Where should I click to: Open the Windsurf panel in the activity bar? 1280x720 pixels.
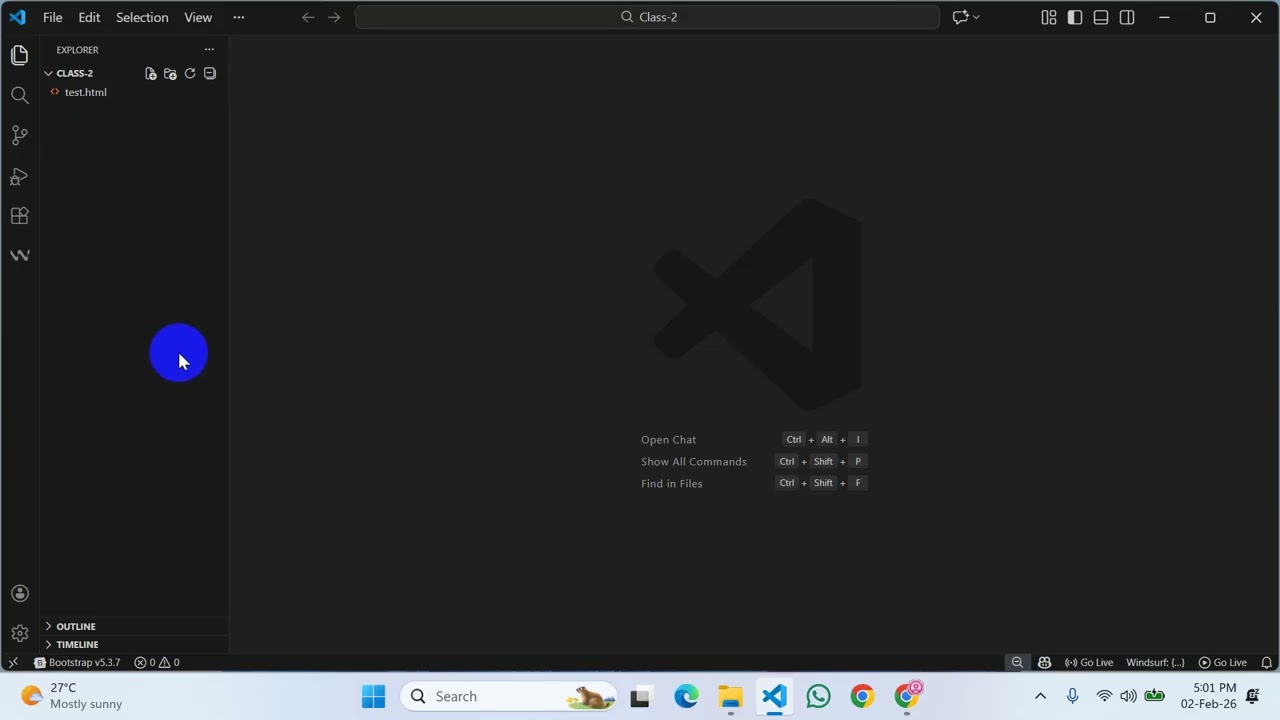(19, 255)
